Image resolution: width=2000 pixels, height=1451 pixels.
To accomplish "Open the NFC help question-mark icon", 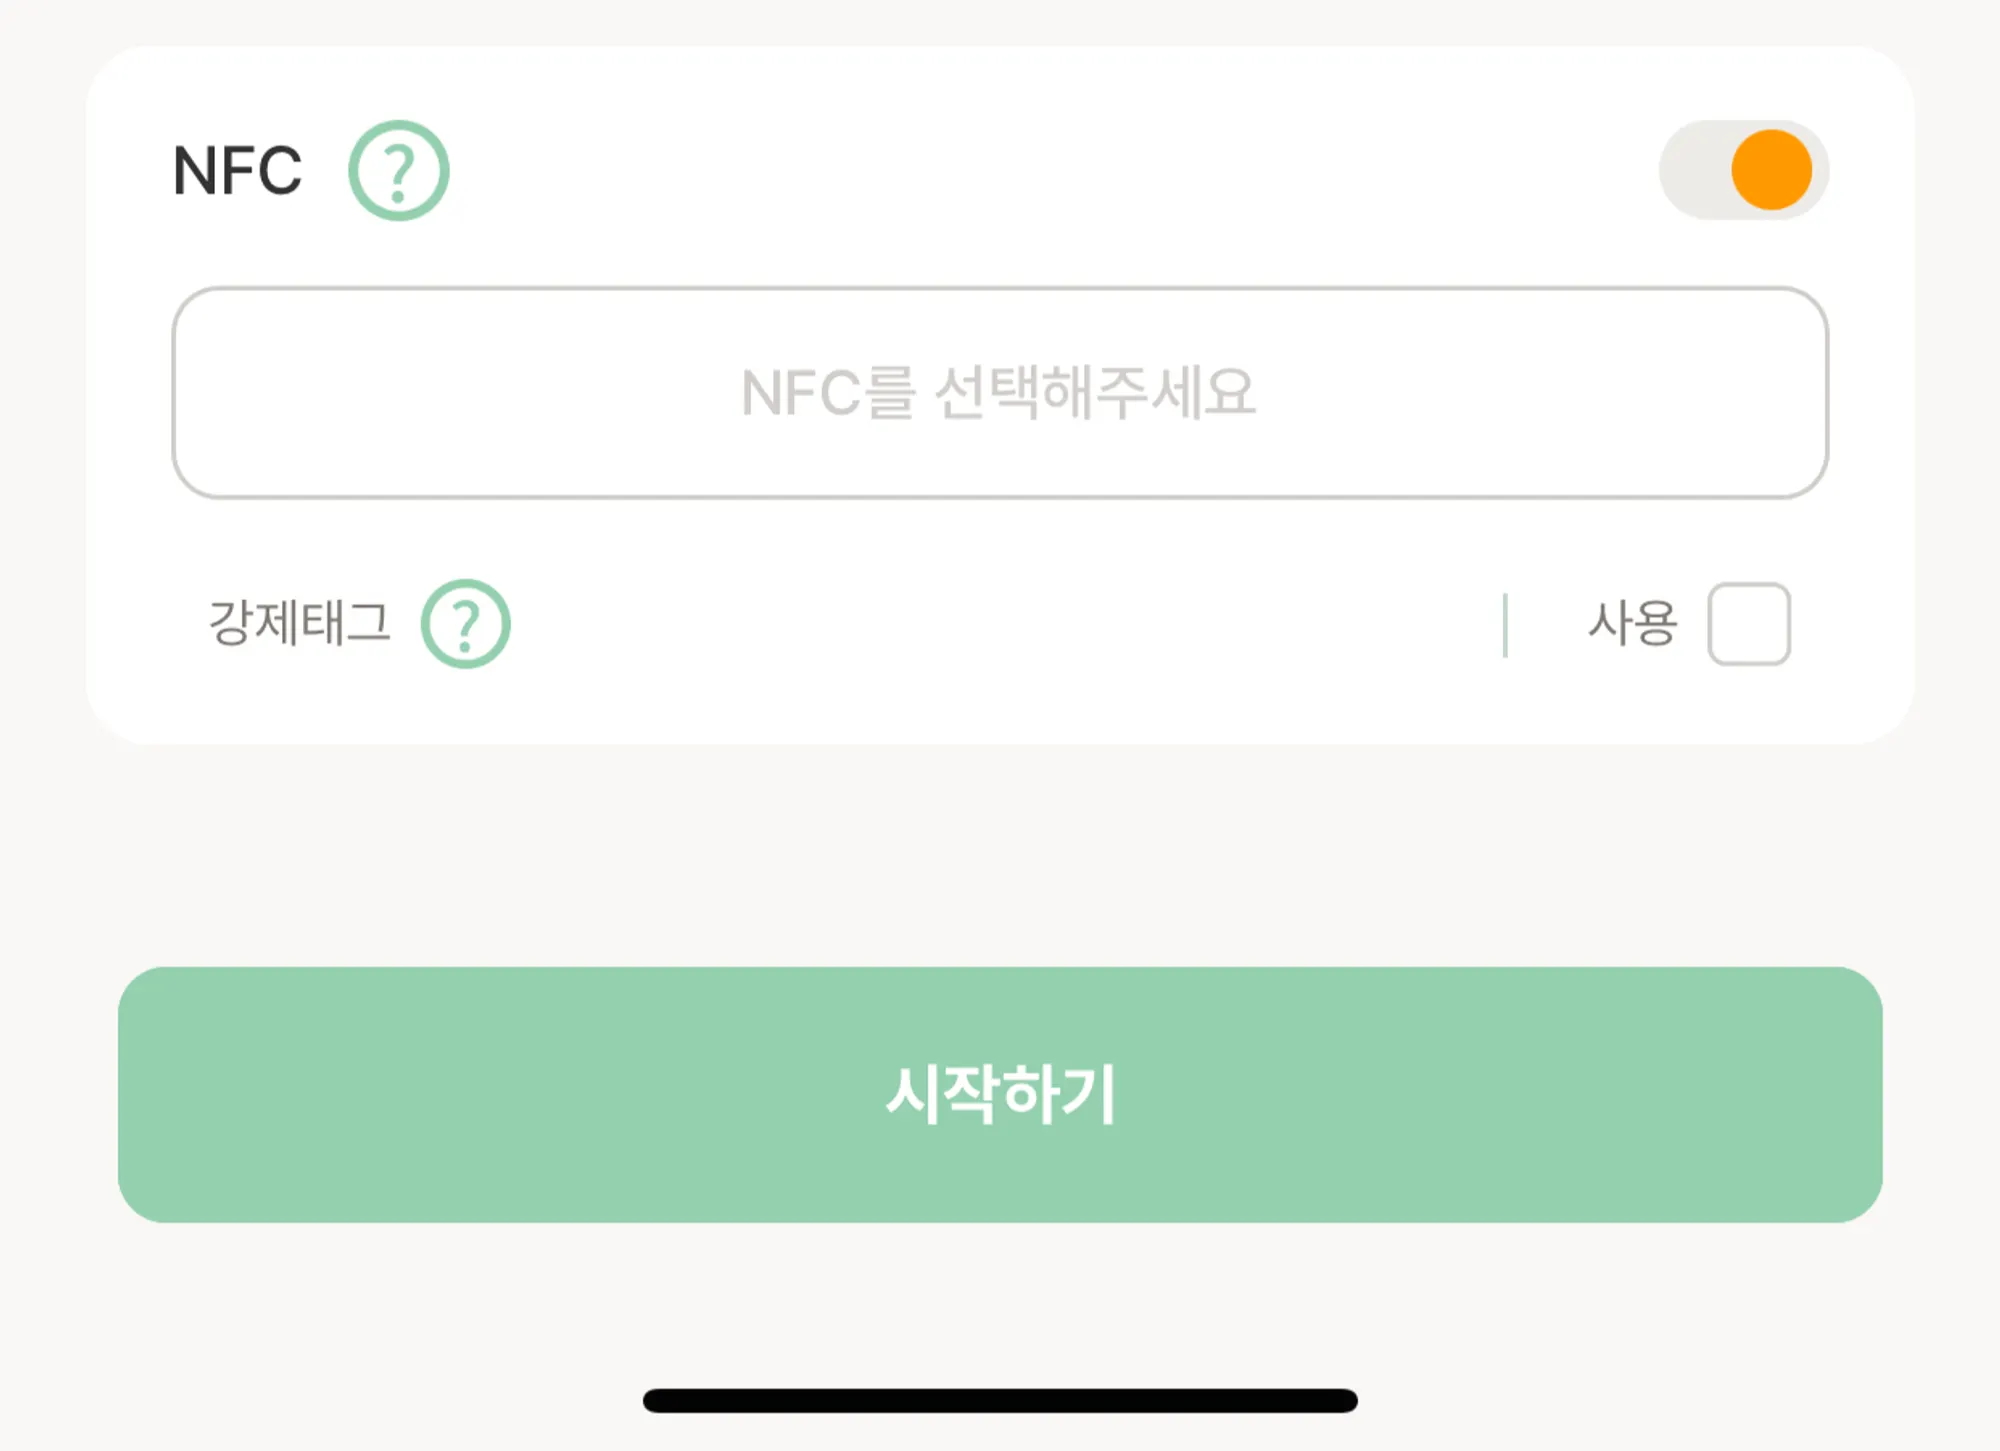I will (399, 170).
